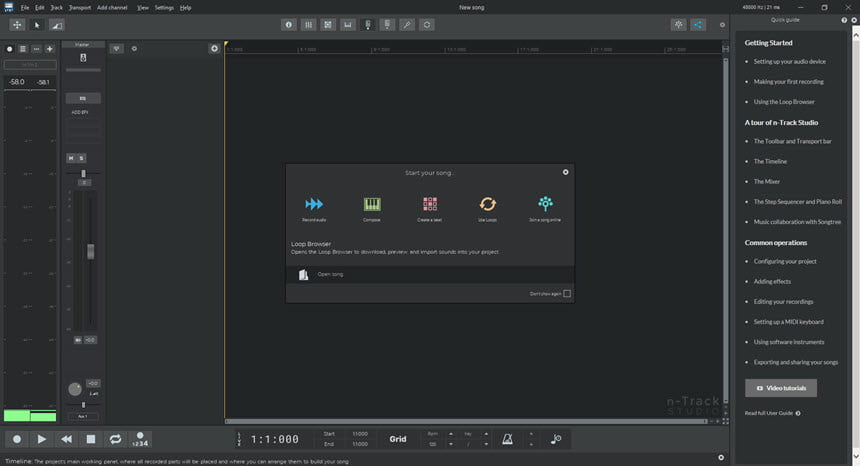Select the arrow pointer tool
Viewport: 860px width, 466px height.
(x=37, y=25)
